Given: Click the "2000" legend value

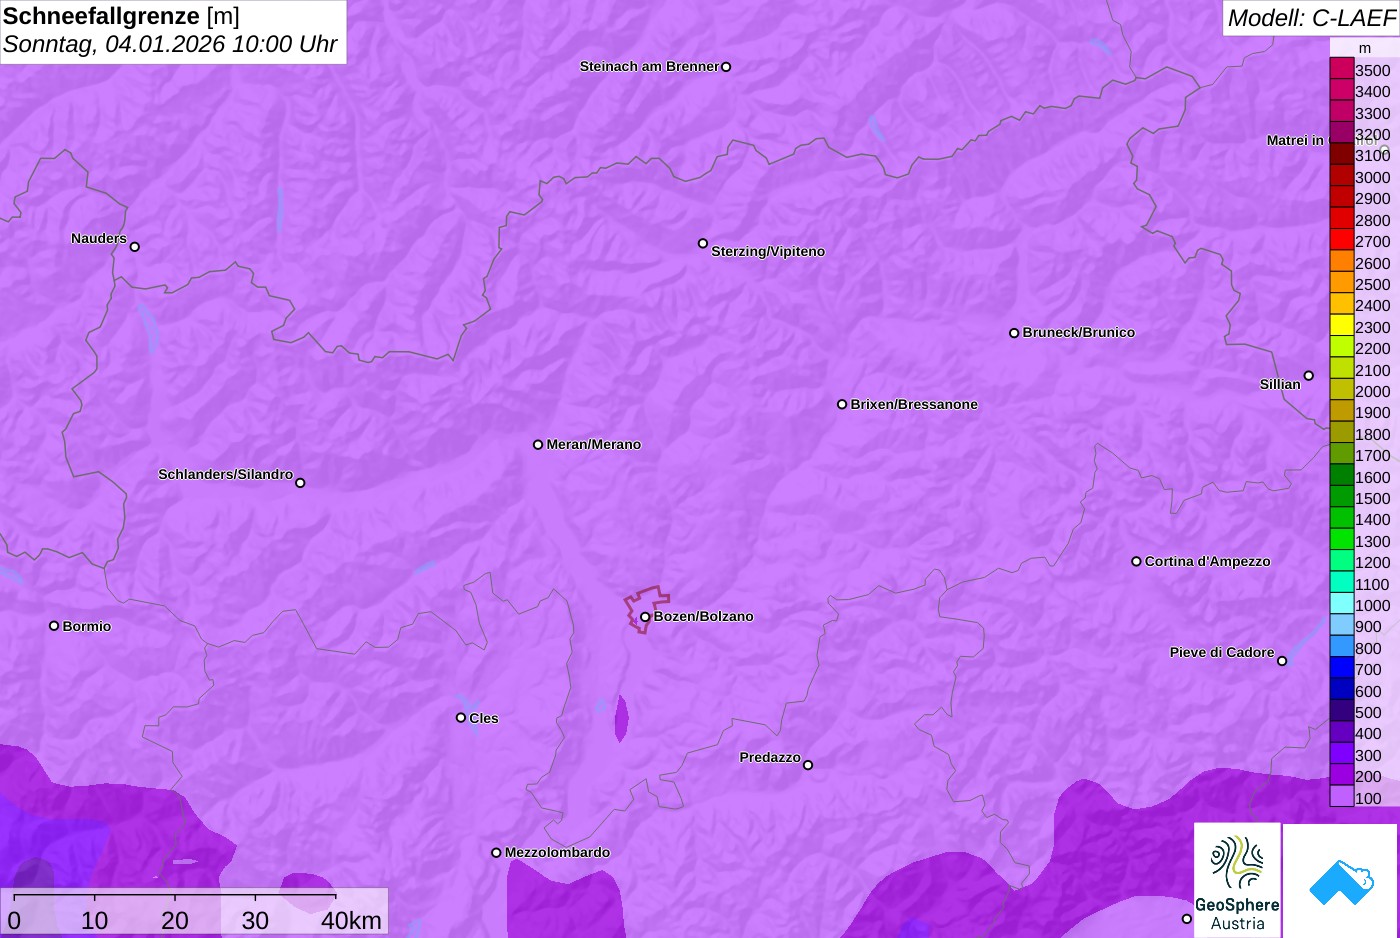Looking at the screenshot, I should [x=1373, y=392].
